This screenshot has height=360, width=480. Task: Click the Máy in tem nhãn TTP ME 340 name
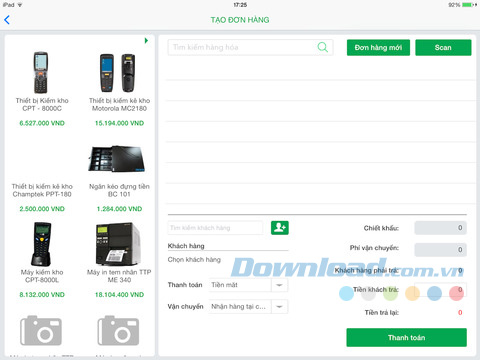[x=119, y=276]
